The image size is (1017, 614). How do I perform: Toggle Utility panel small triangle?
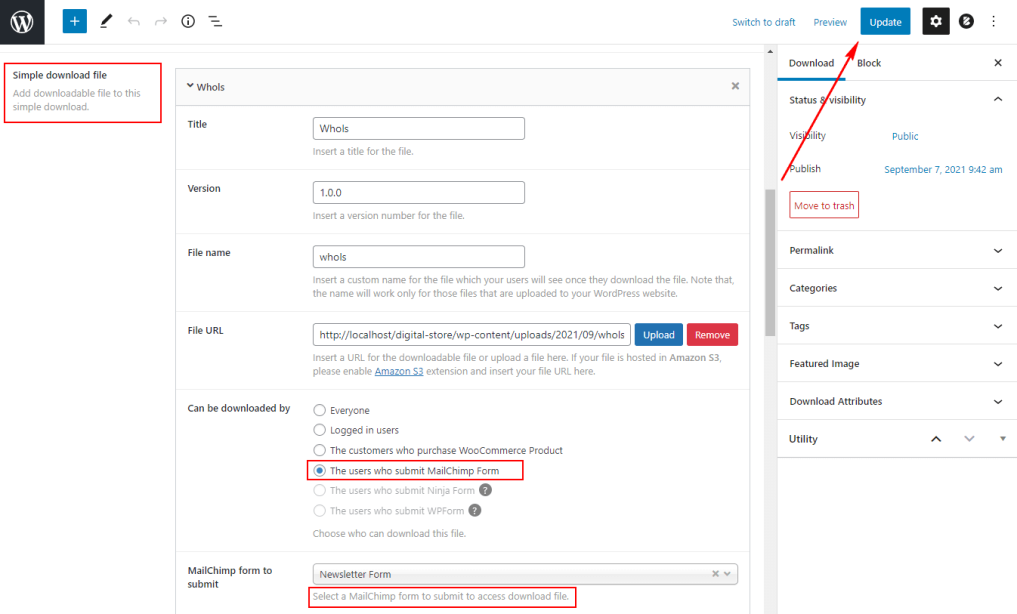[1003, 439]
